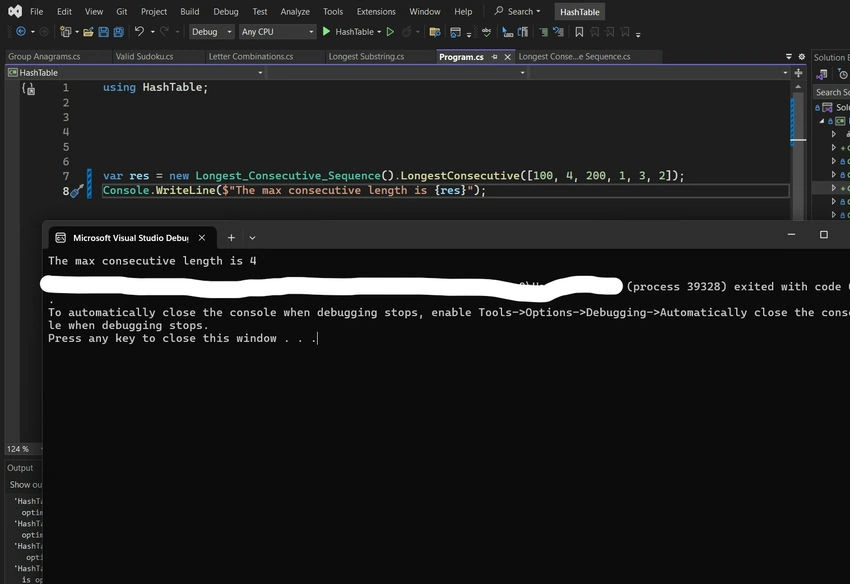Click the 'The max consecutive length is 4' line

[152, 261]
